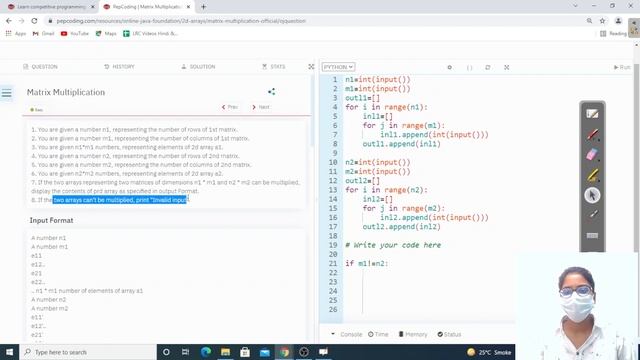Click the reset code icon in editor toolbar
The height and width of the screenshot is (360, 640).
click(x=488, y=67)
